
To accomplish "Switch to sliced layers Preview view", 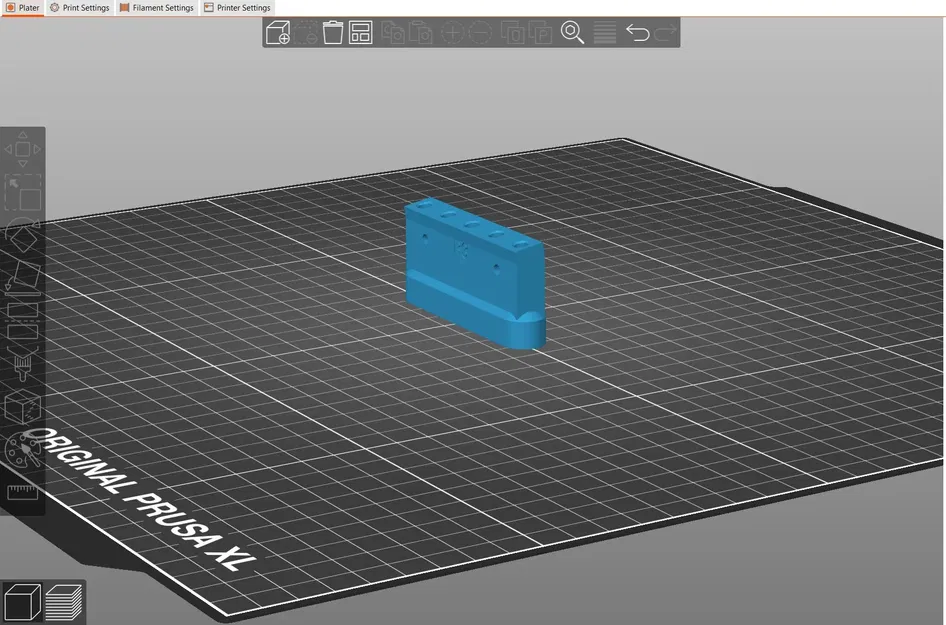I will pyautogui.click(x=64, y=602).
